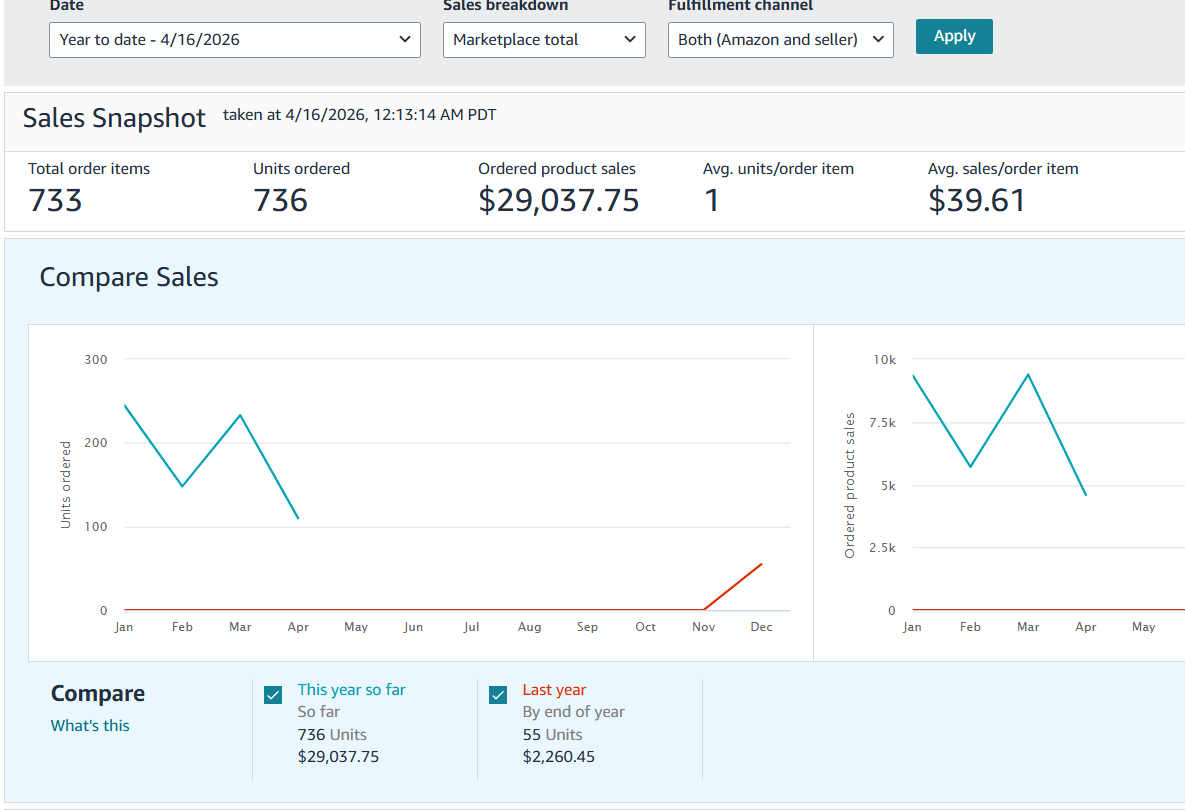The width and height of the screenshot is (1185, 810).
Task: Click the teal This year so far label
Action: click(x=351, y=690)
